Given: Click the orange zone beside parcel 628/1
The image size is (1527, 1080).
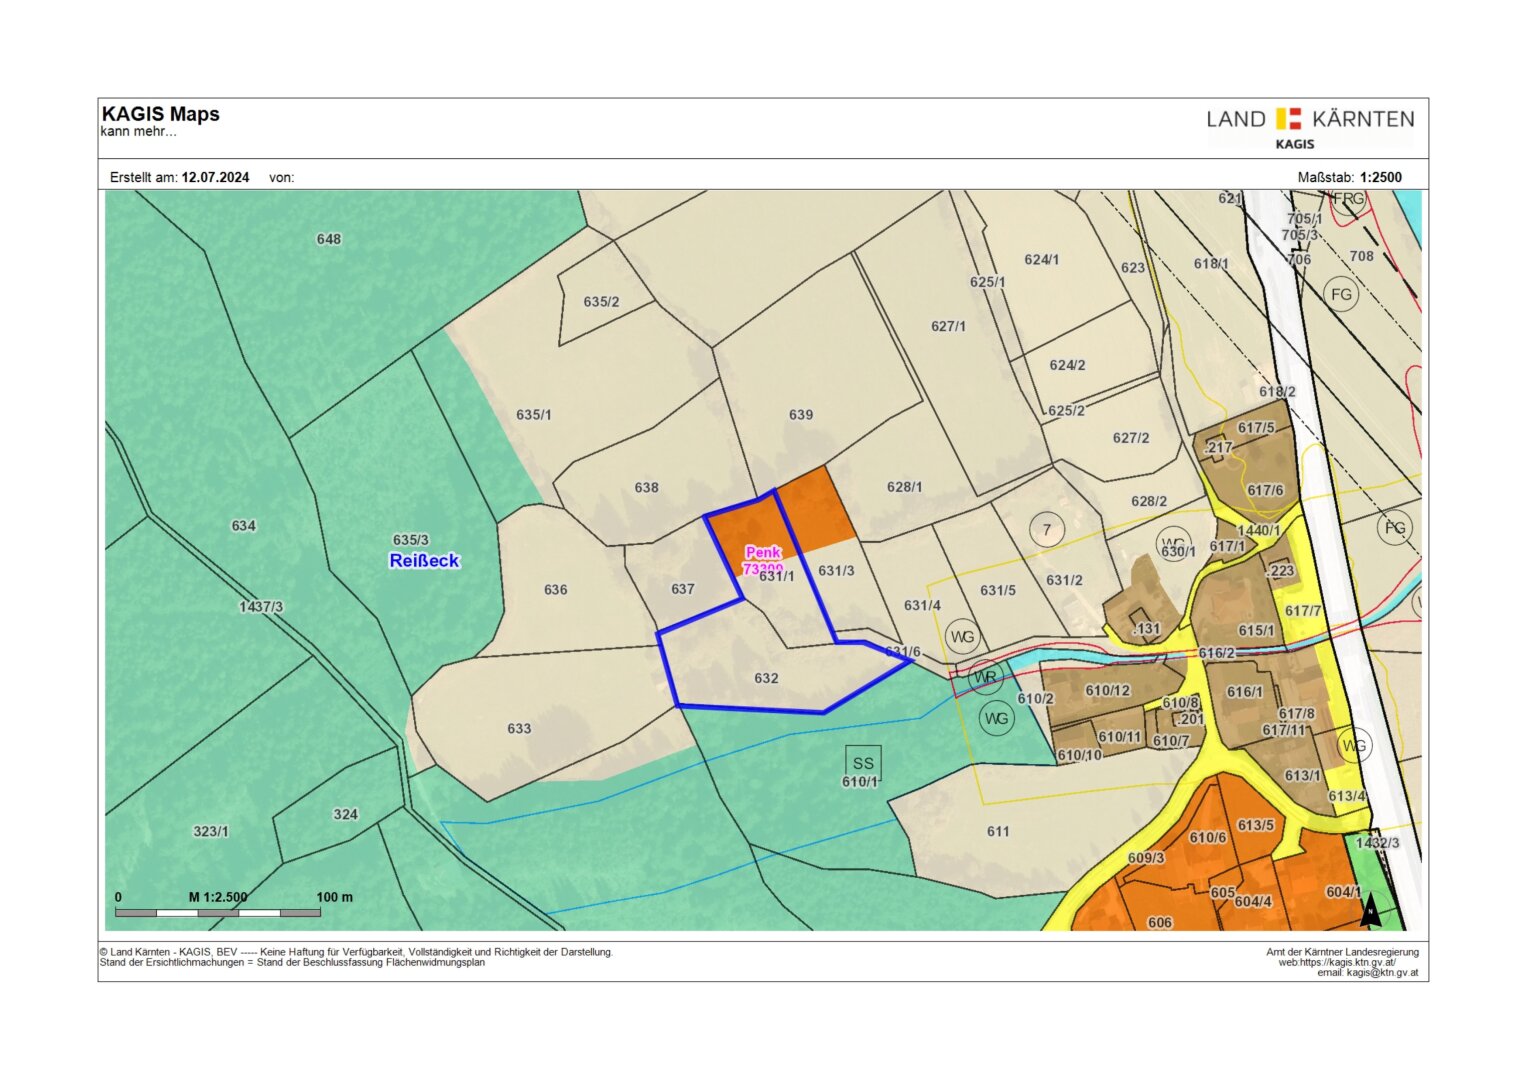Looking at the screenshot, I should [815, 510].
